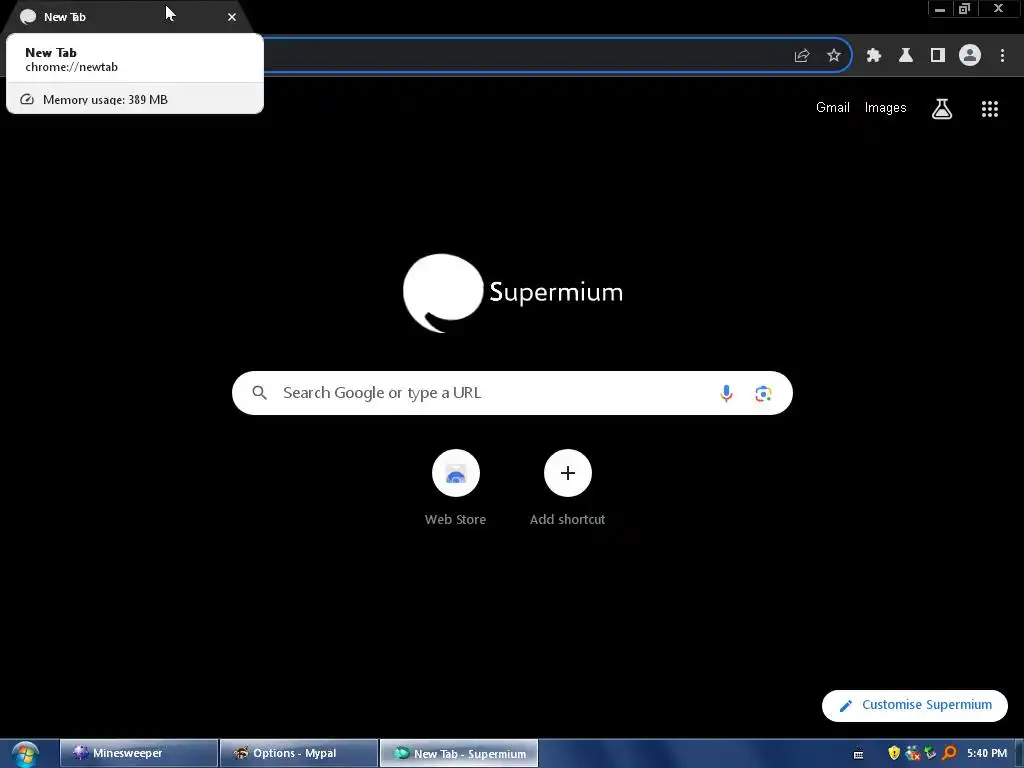
Task: Click New Tab - Supermium taskbar button
Action: pos(459,753)
